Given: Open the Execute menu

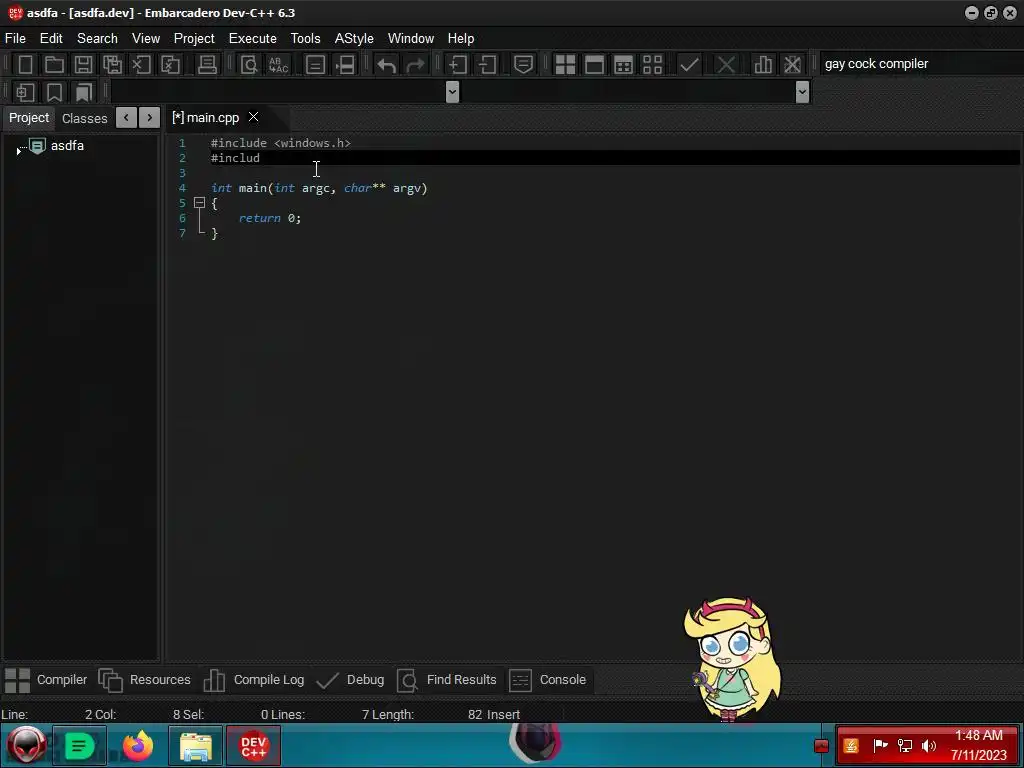Looking at the screenshot, I should 253,39.
